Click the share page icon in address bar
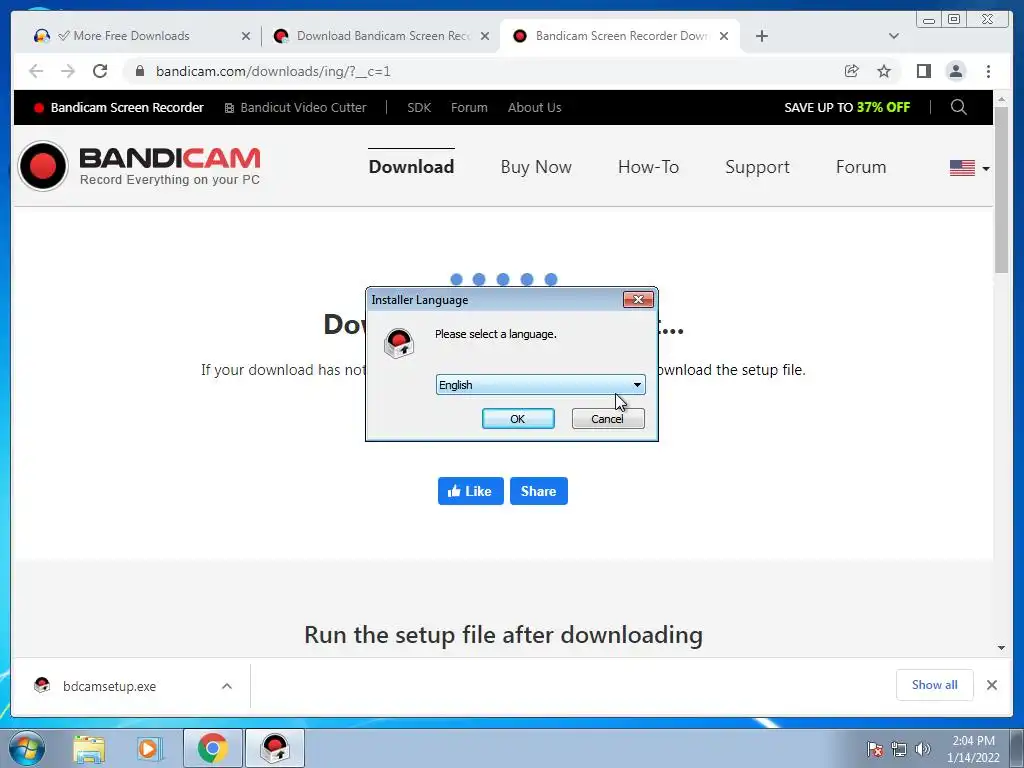This screenshot has width=1024, height=768. click(x=852, y=71)
